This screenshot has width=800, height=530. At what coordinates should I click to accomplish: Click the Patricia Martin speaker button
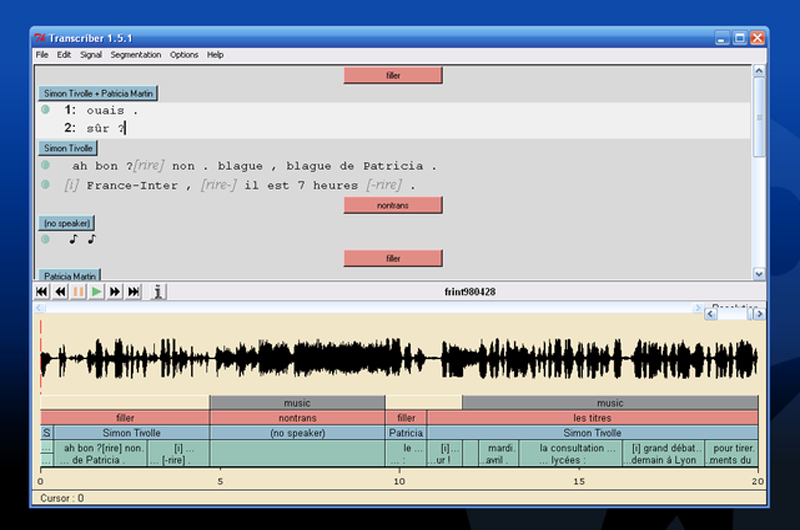tap(70, 275)
